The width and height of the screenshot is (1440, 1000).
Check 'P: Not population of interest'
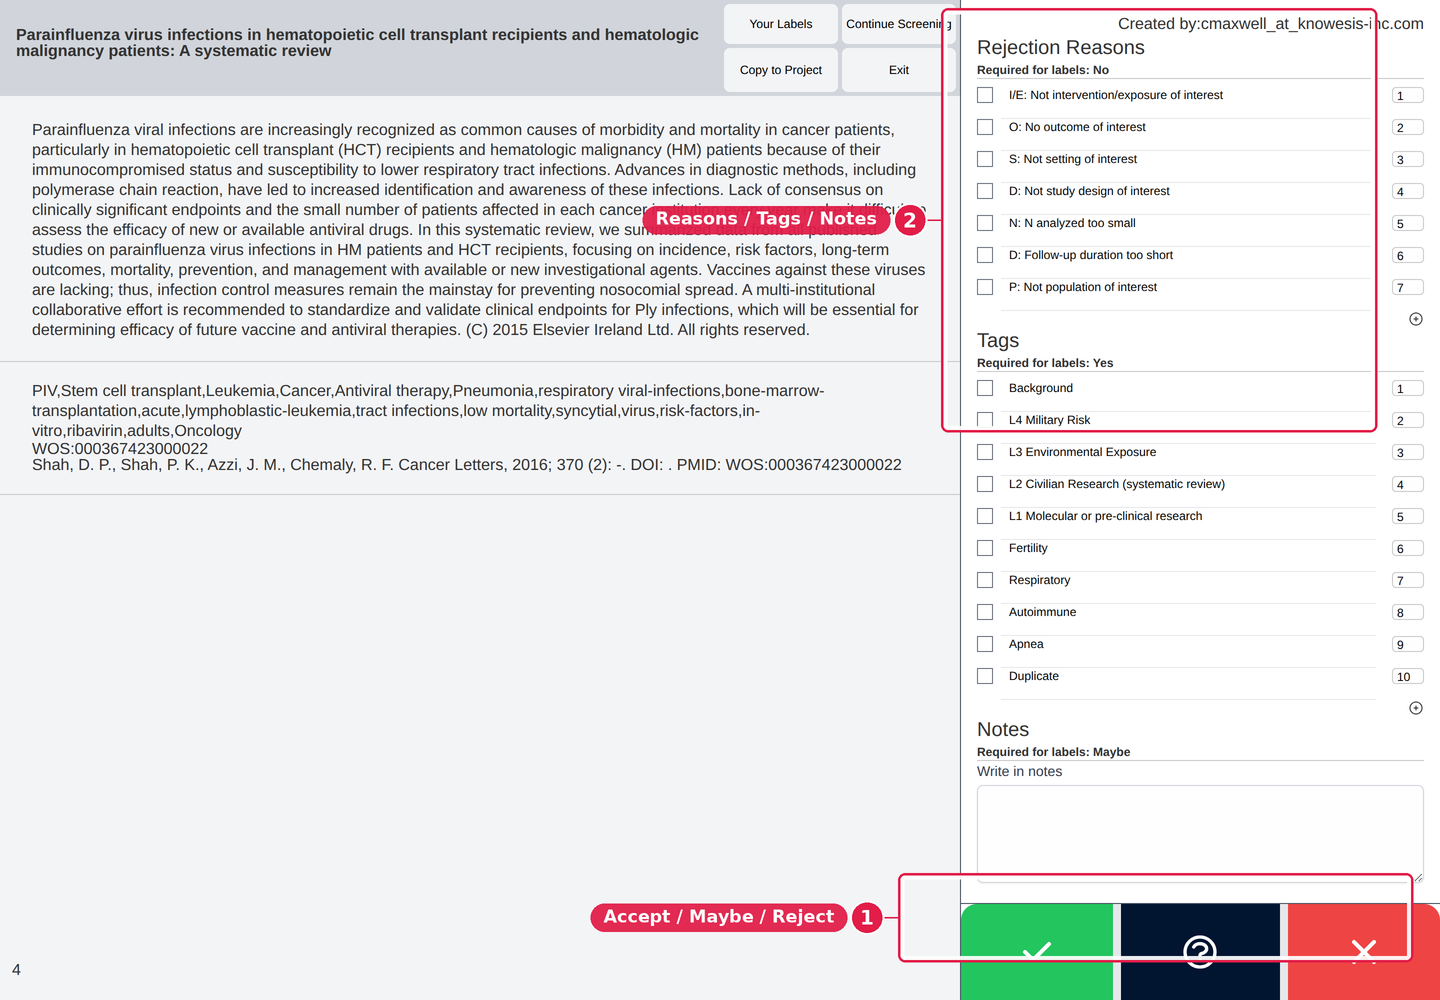click(985, 287)
